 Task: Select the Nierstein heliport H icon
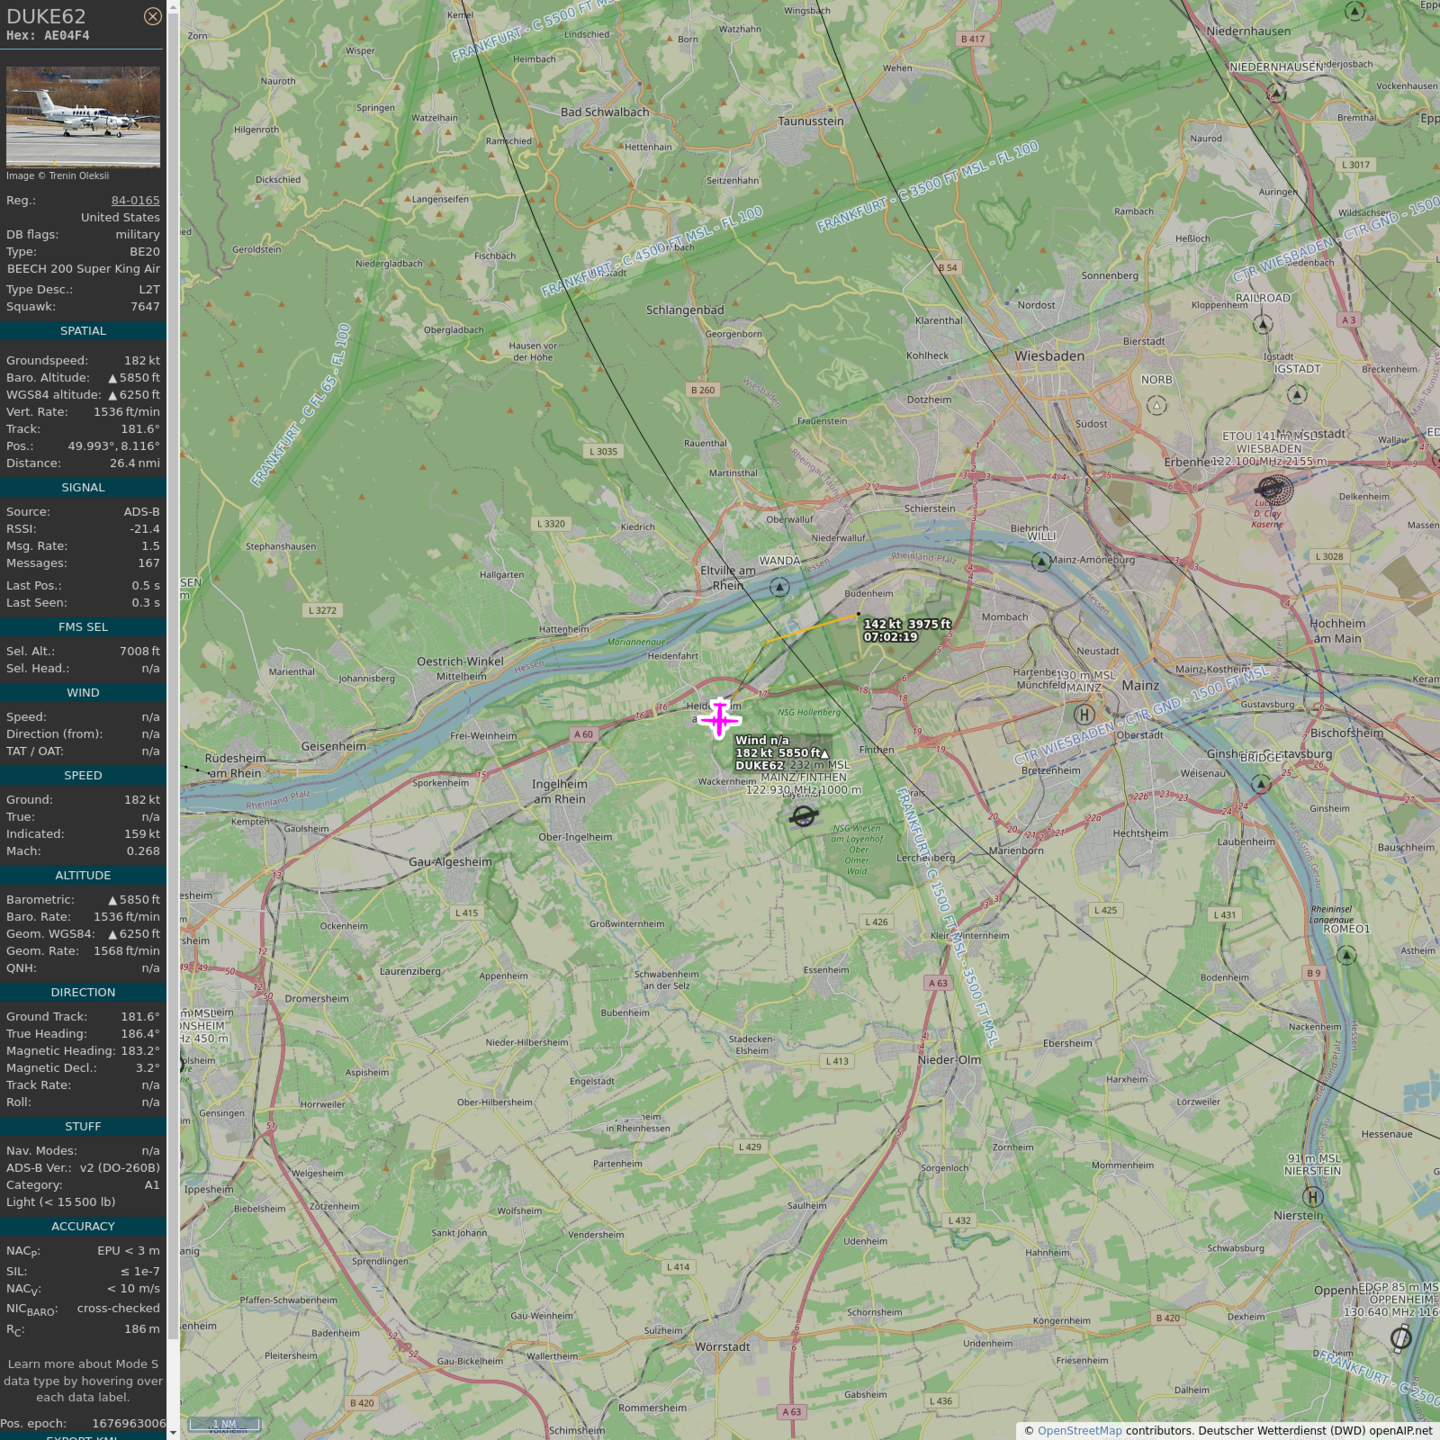point(1313,1196)
